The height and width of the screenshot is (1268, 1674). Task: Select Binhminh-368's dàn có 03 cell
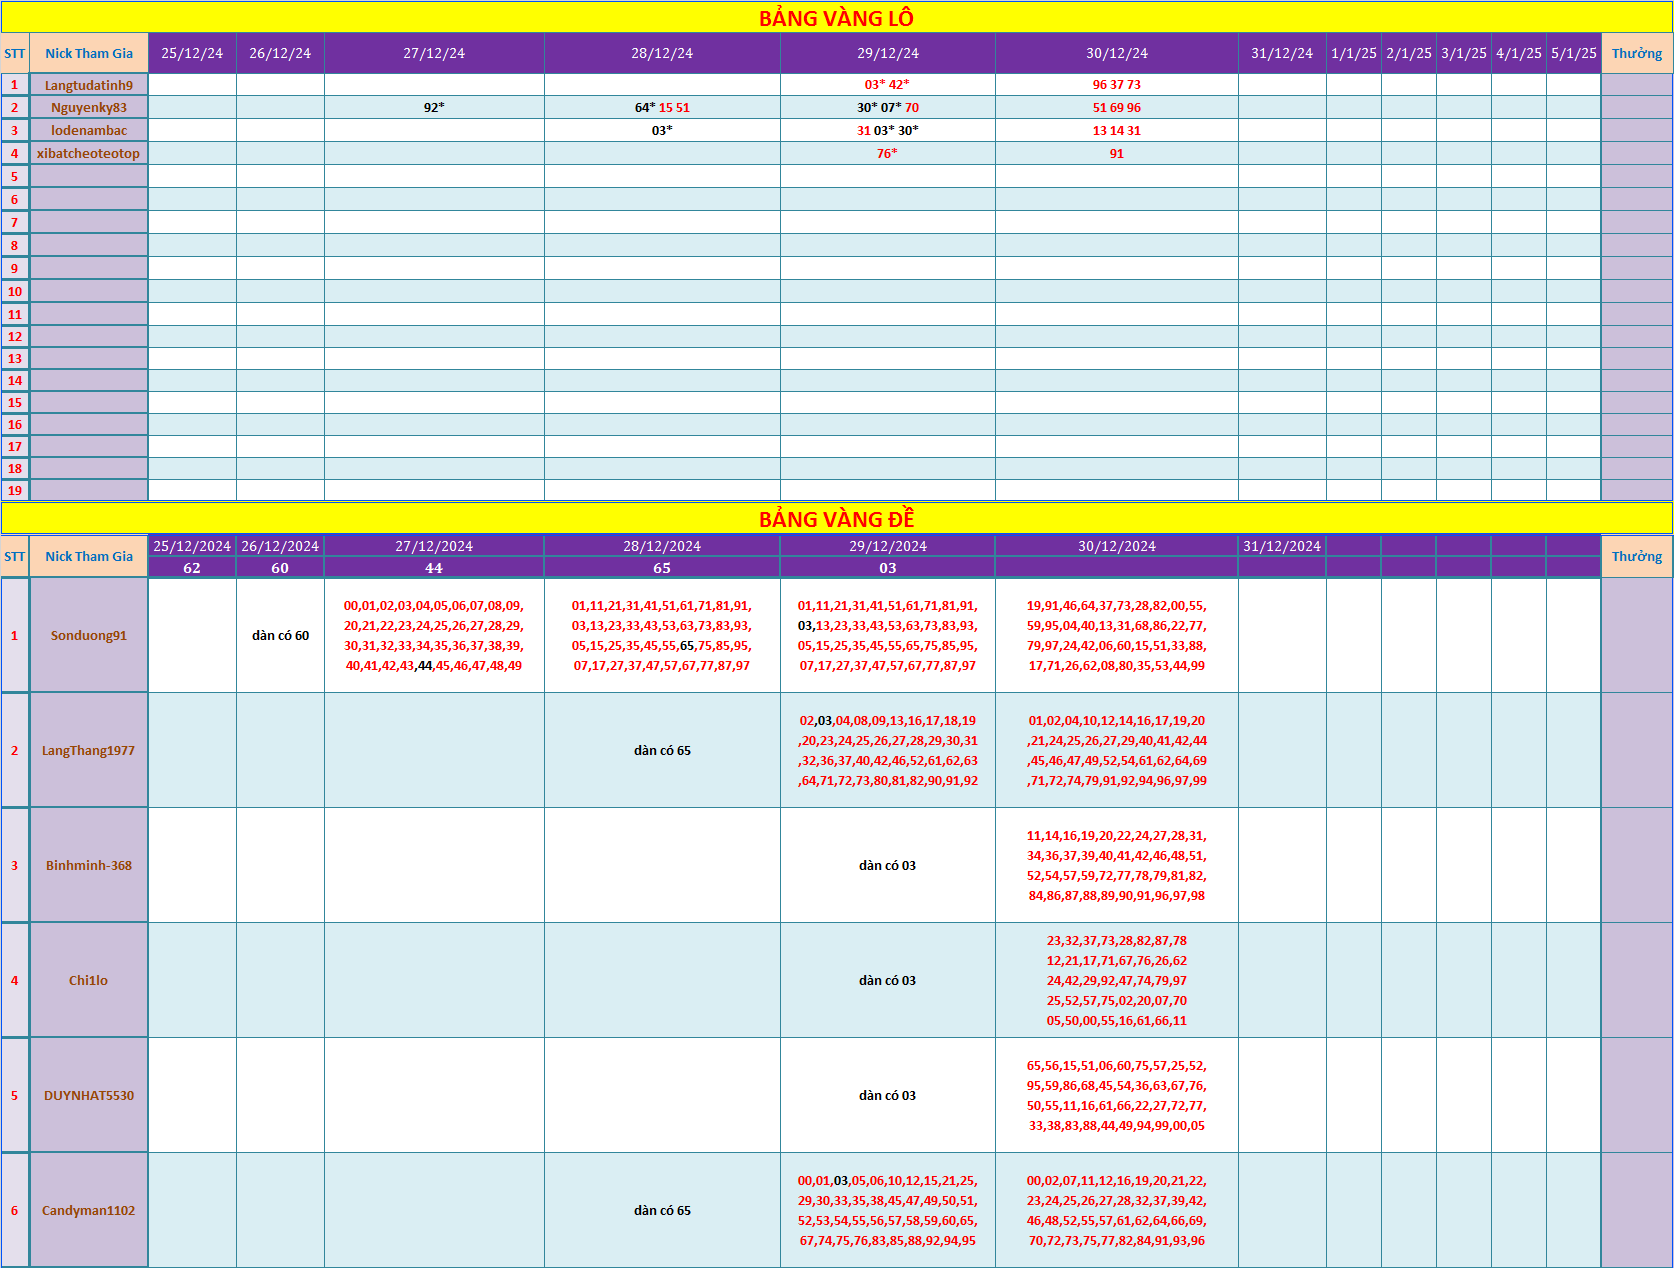pyautogui.click(x=888, y=865)
